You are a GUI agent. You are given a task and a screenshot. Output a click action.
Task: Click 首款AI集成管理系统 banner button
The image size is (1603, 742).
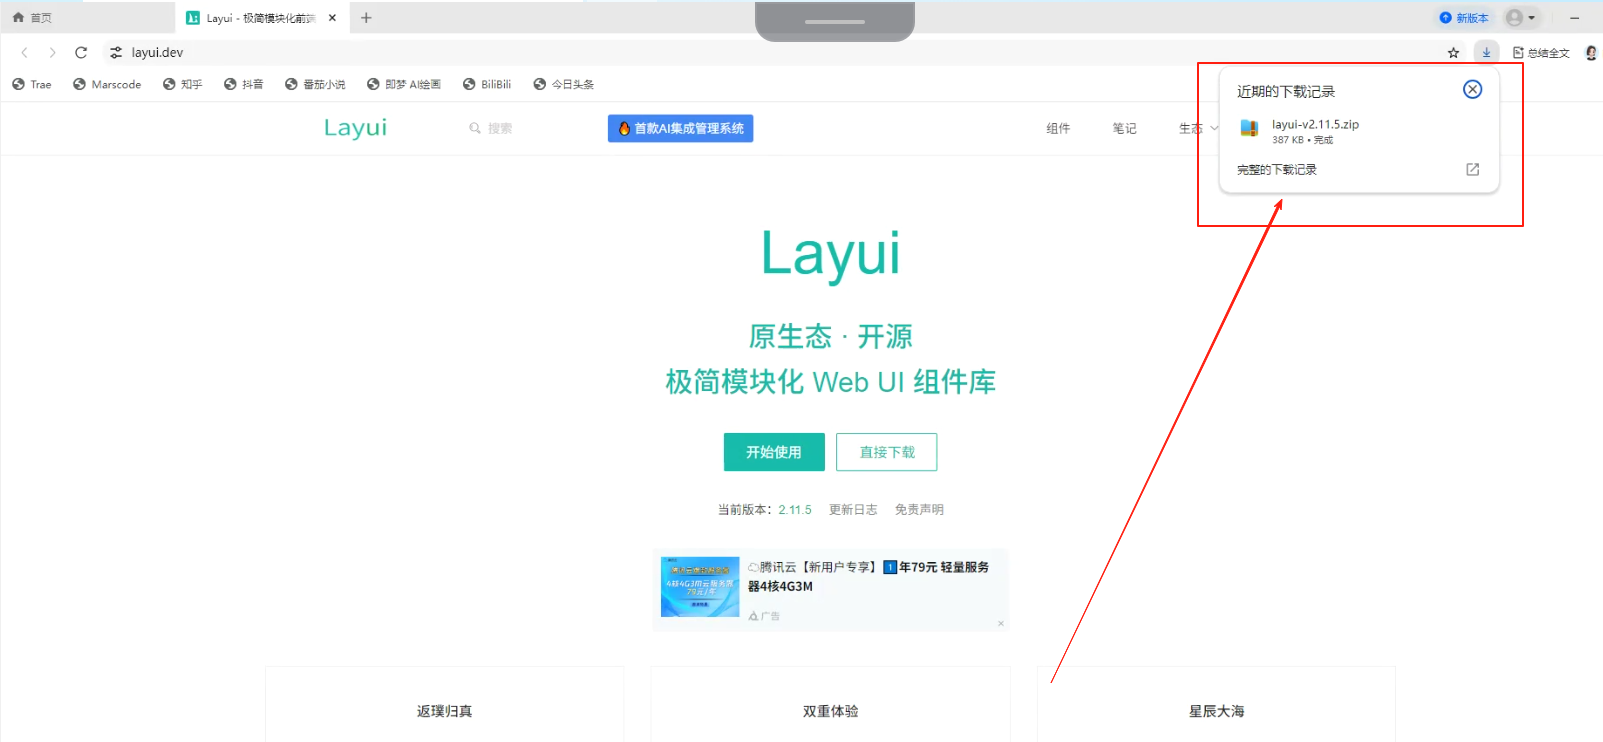coord(680,128)
